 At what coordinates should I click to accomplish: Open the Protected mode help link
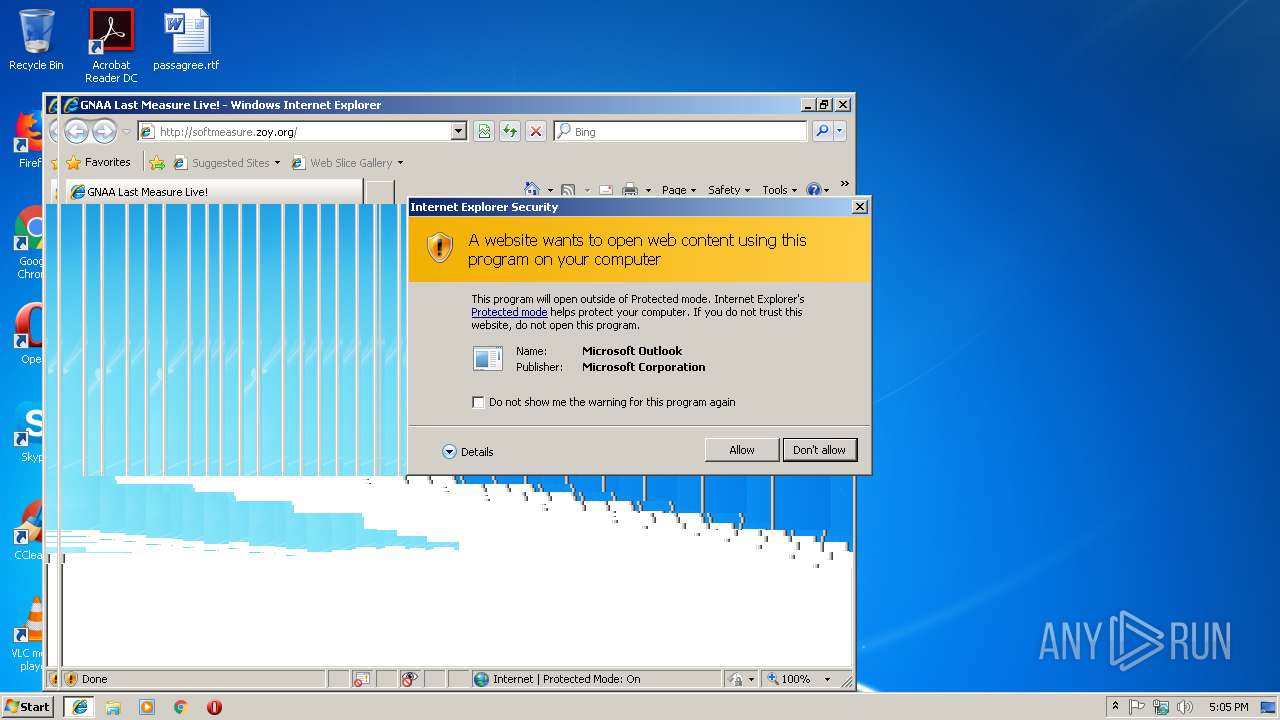point(509,312)
